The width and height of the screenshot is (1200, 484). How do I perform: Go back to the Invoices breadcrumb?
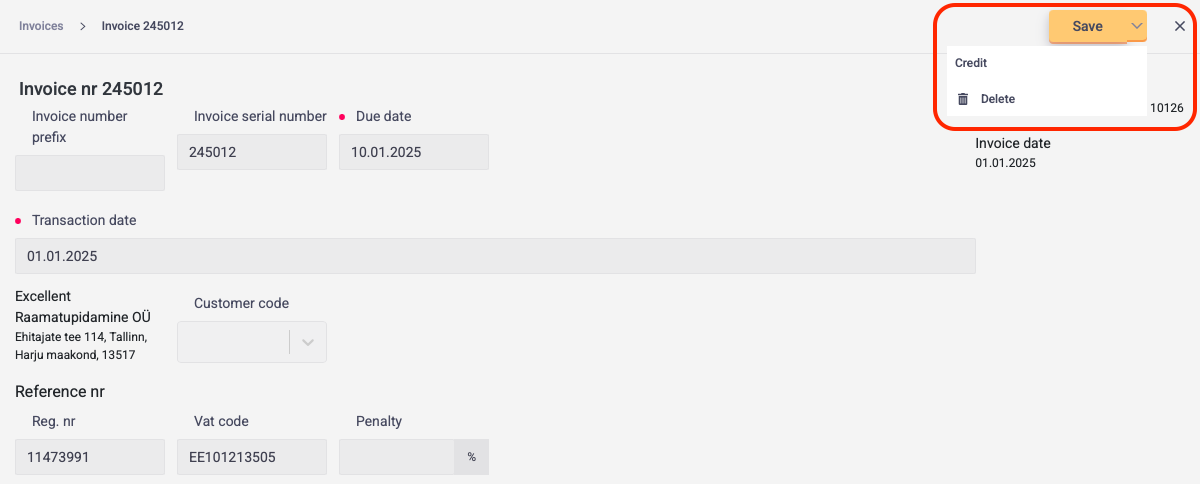(x=41, y=26)
